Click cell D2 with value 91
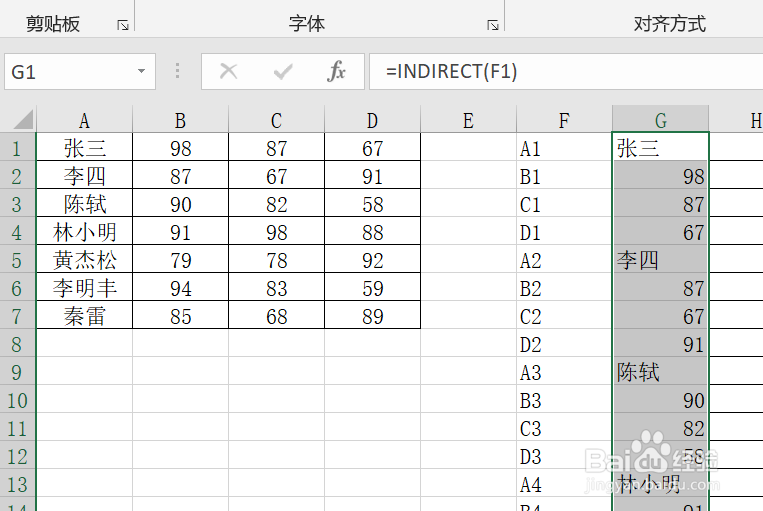 click(x=372, y=175)
